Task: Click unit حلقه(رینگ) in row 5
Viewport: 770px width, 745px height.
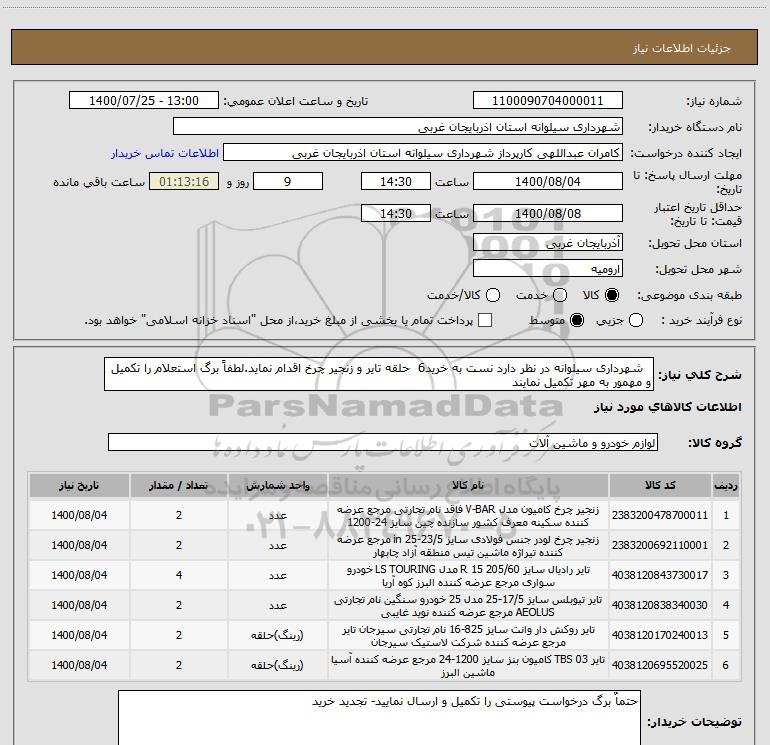Action: pos(277,635)
